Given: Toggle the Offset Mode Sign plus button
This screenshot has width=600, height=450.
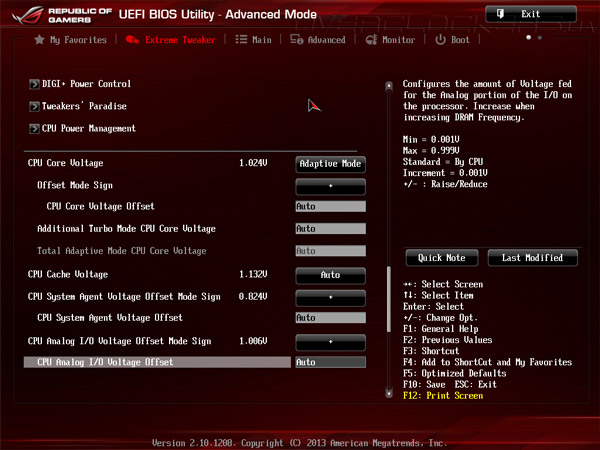Looking at the screenshot, I should (x=330, y=186).
